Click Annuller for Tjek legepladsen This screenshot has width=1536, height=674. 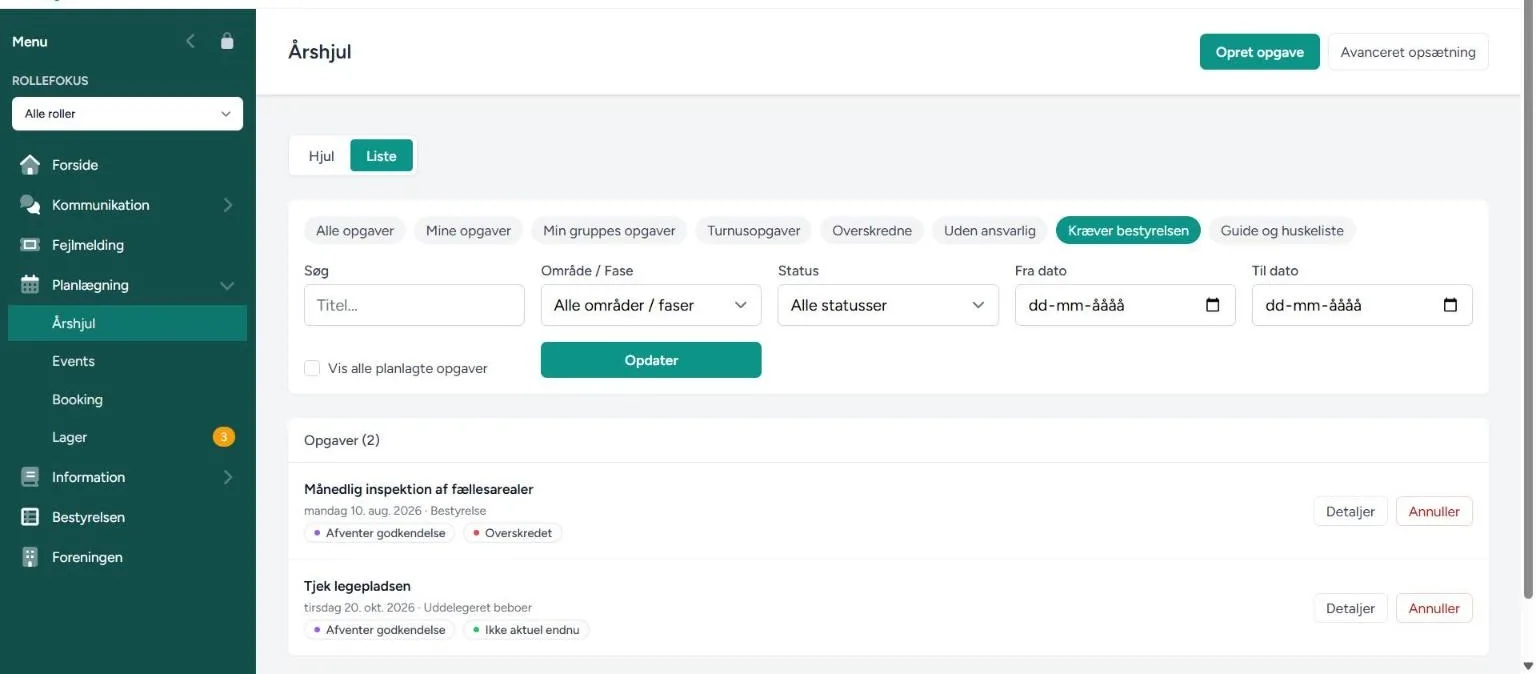tap(1434, 608)
